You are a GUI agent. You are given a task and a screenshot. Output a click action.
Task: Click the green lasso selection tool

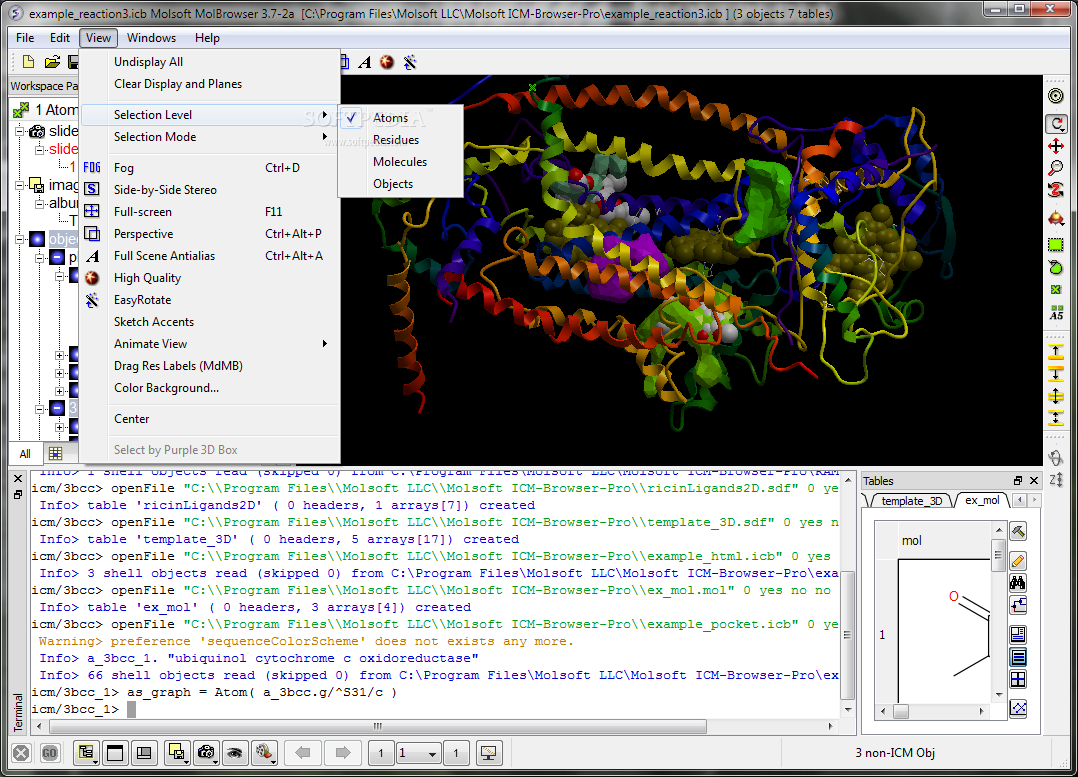(x=1055, y=267)
